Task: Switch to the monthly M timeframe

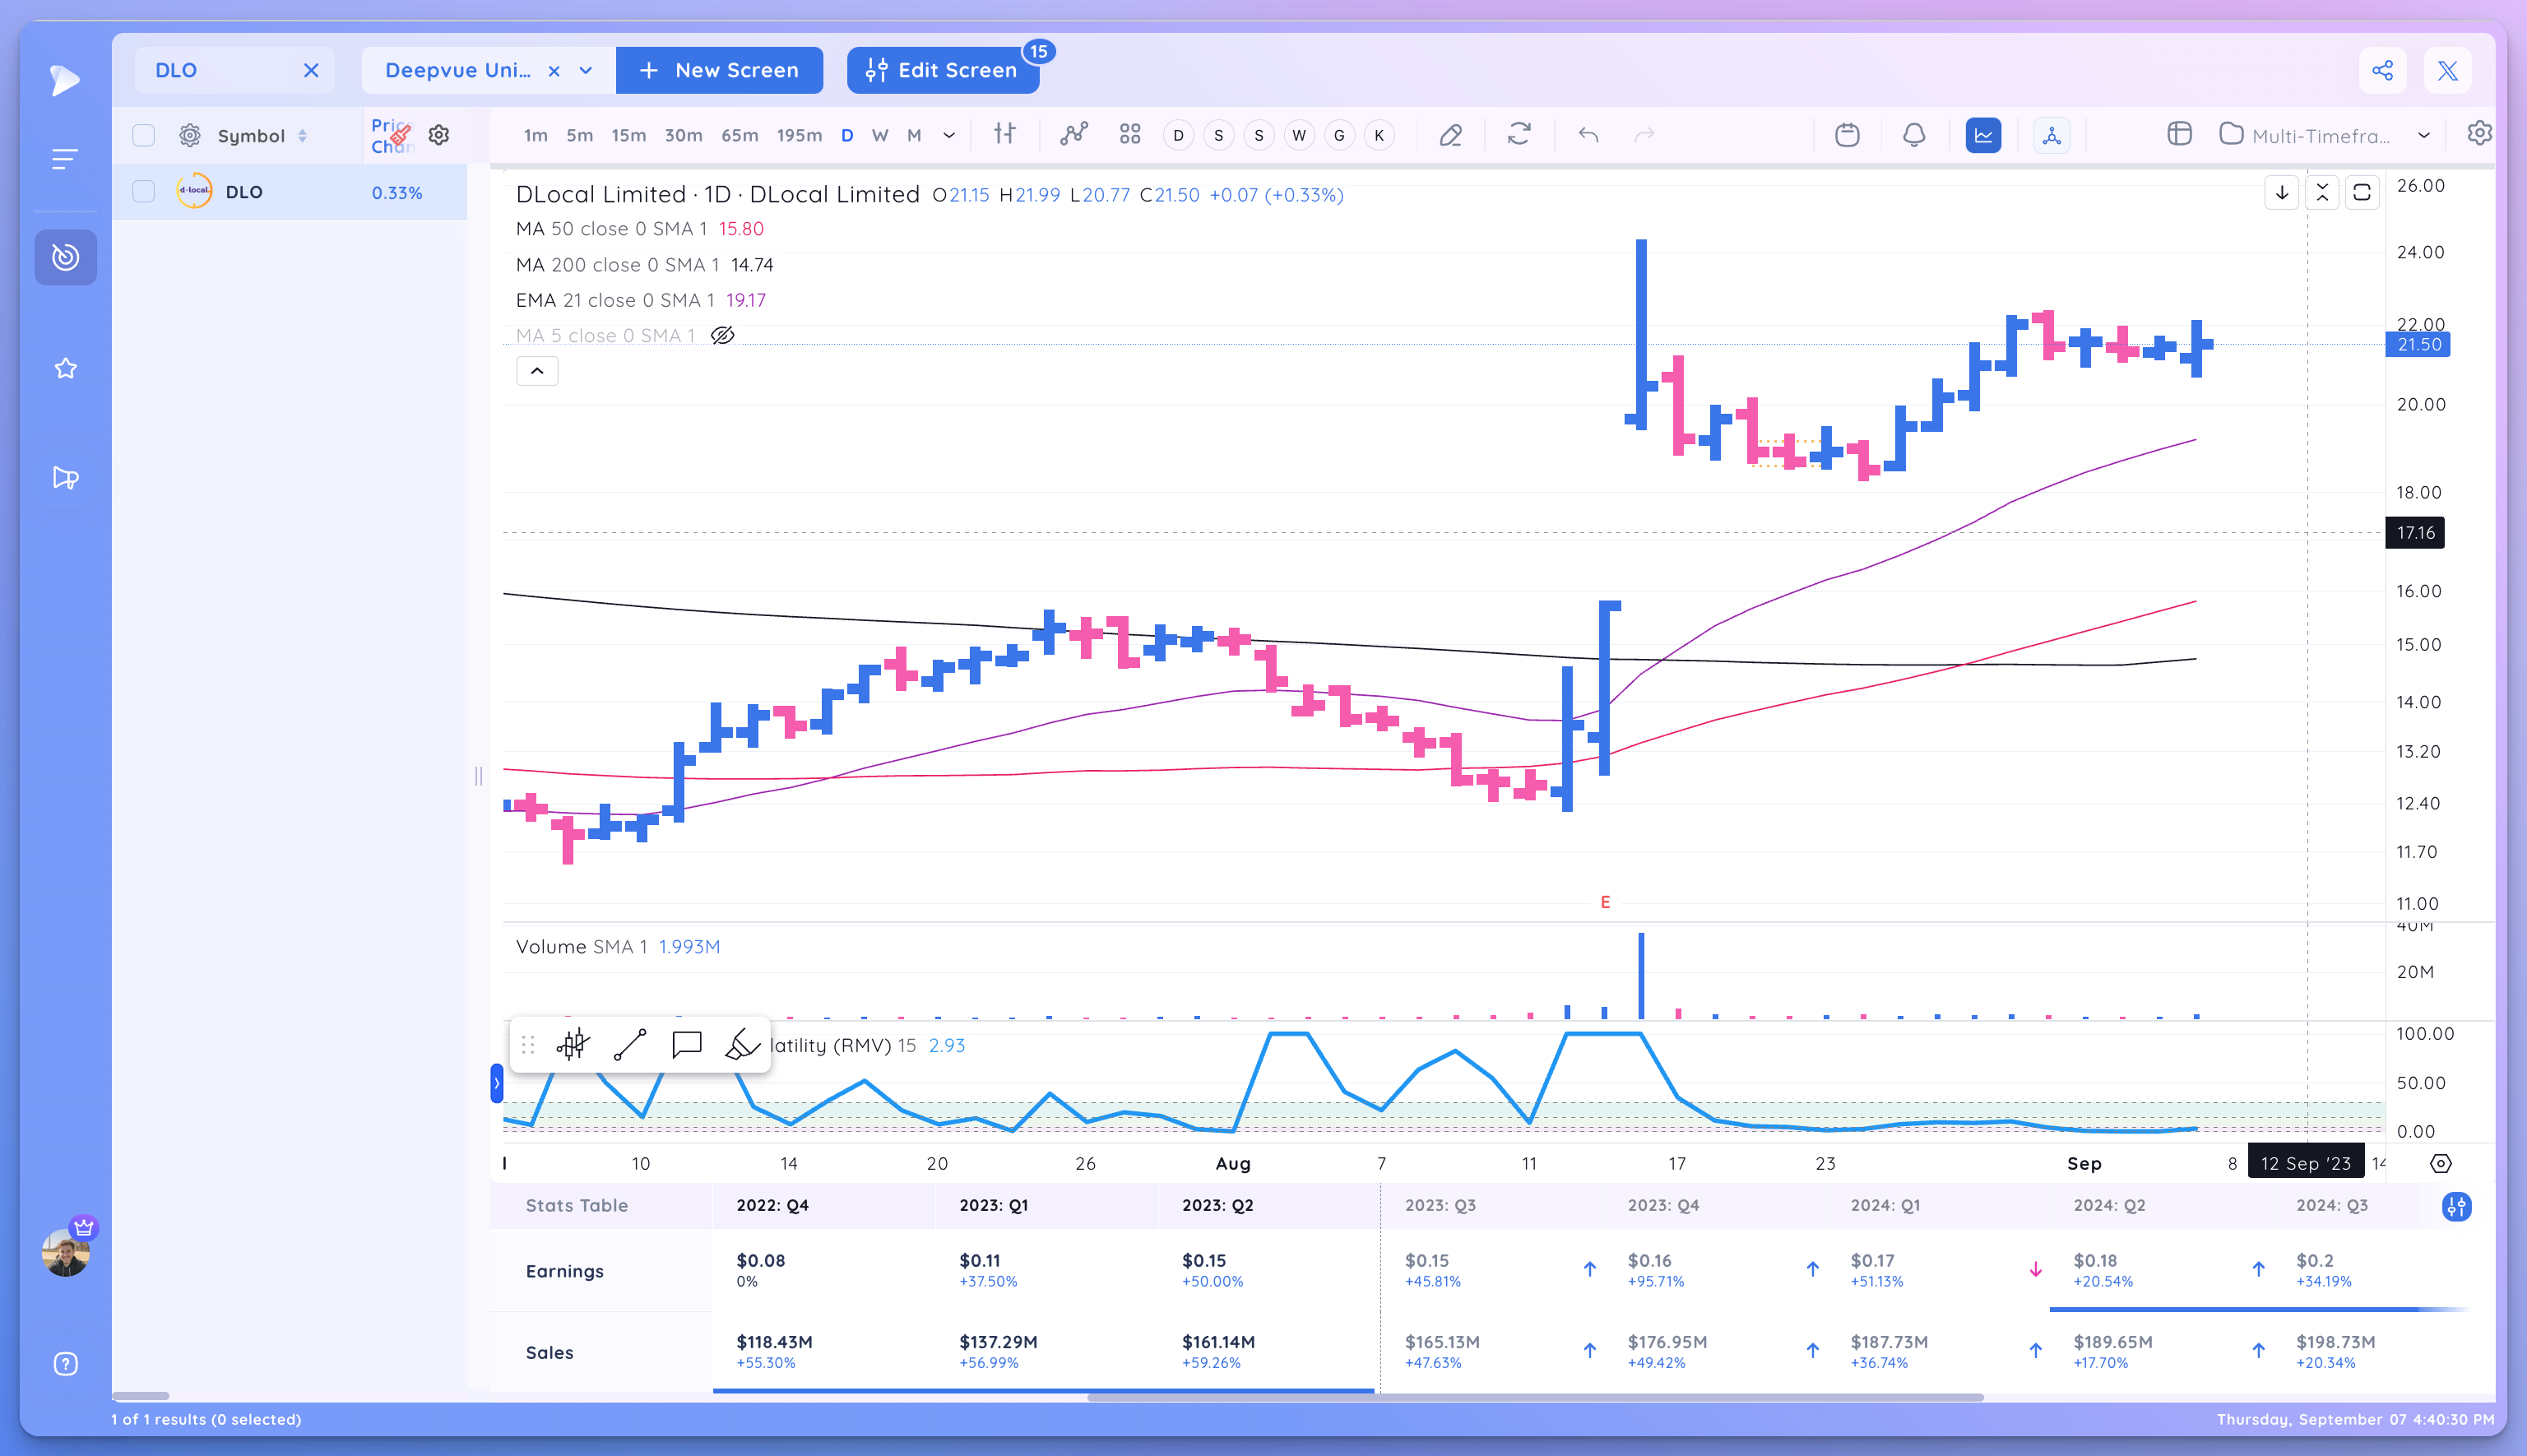Action: point(914,135)
